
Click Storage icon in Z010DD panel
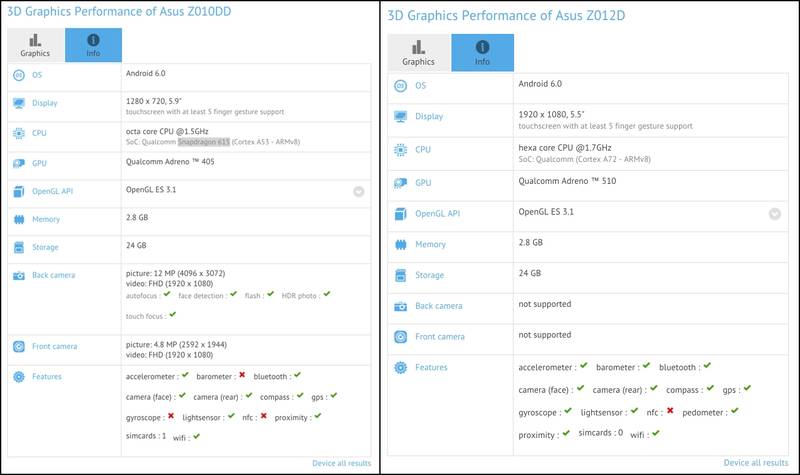19,247
